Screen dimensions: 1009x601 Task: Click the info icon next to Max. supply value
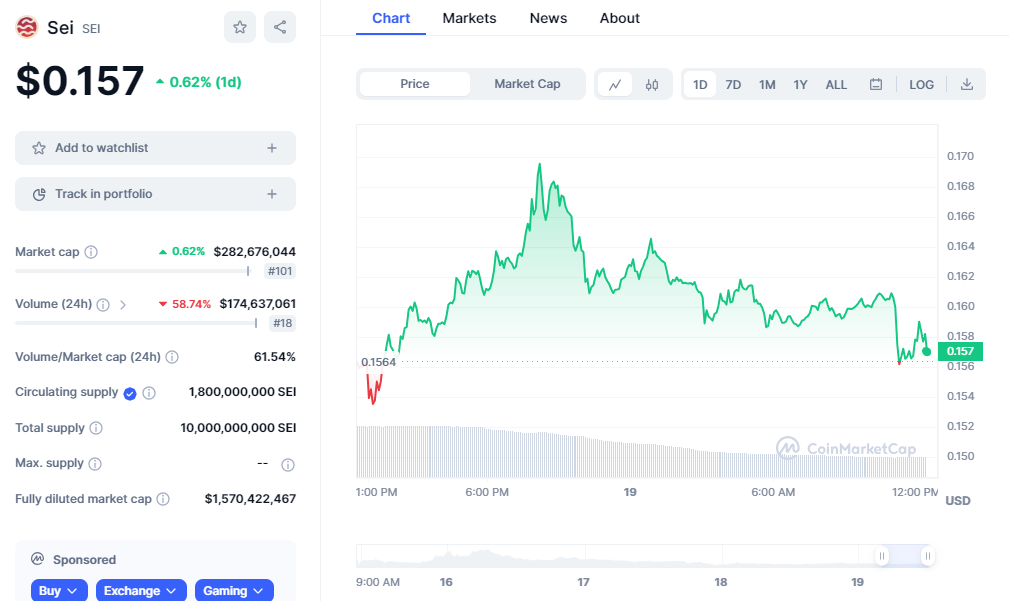point(288,465)
